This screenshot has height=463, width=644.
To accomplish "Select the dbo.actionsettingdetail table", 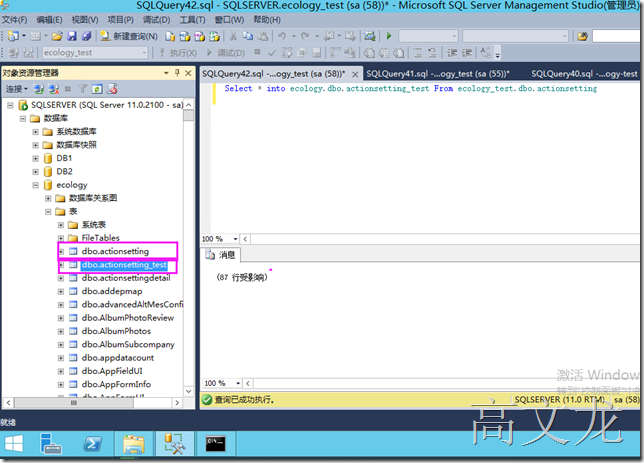I will click(x=126, y=278).
